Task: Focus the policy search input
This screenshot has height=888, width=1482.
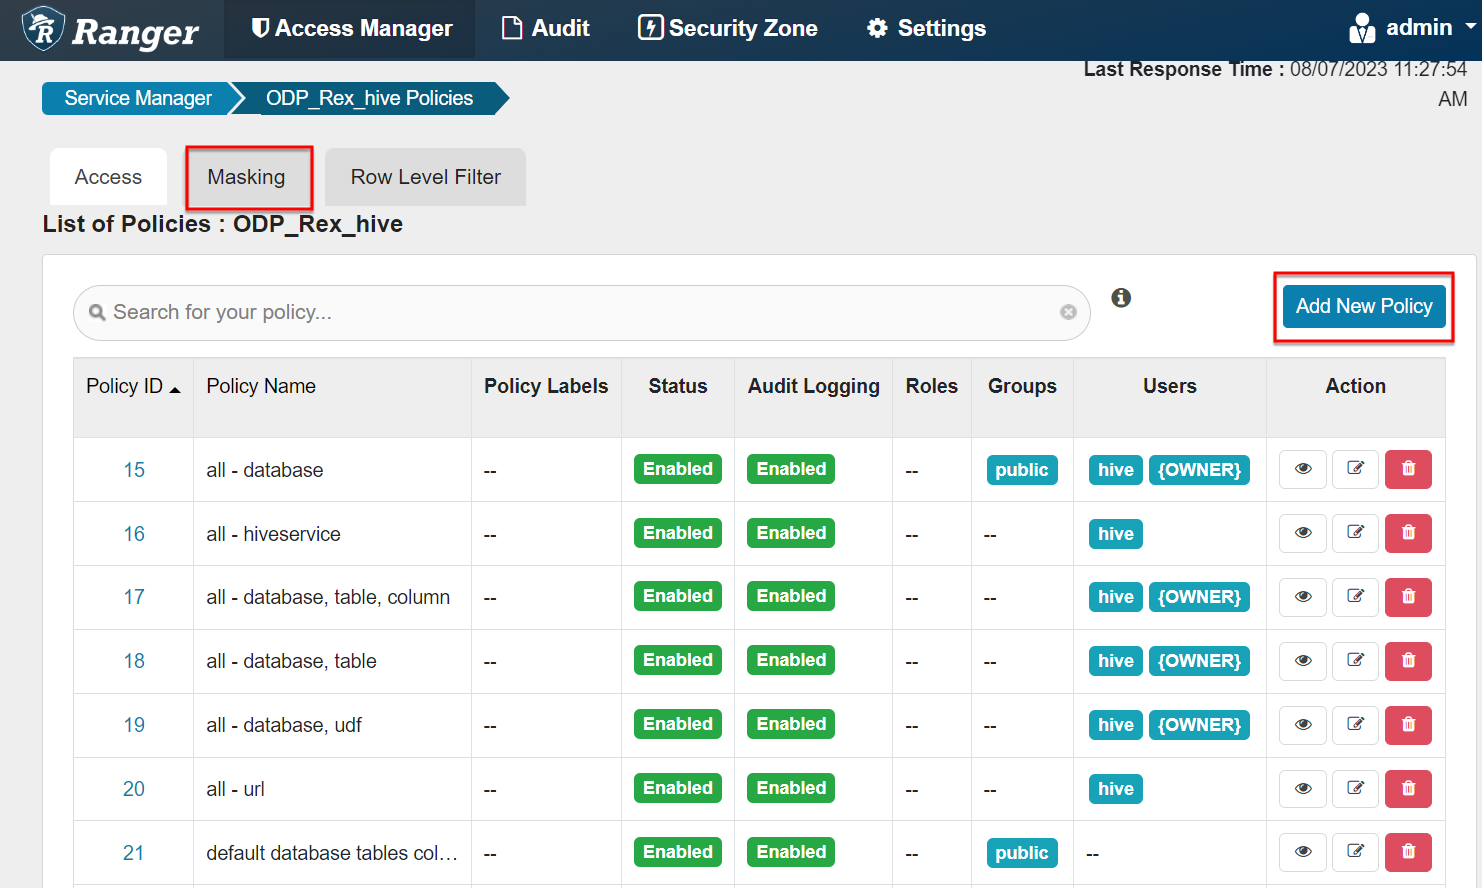Action: pyautogui.click(x=580, y=312)
